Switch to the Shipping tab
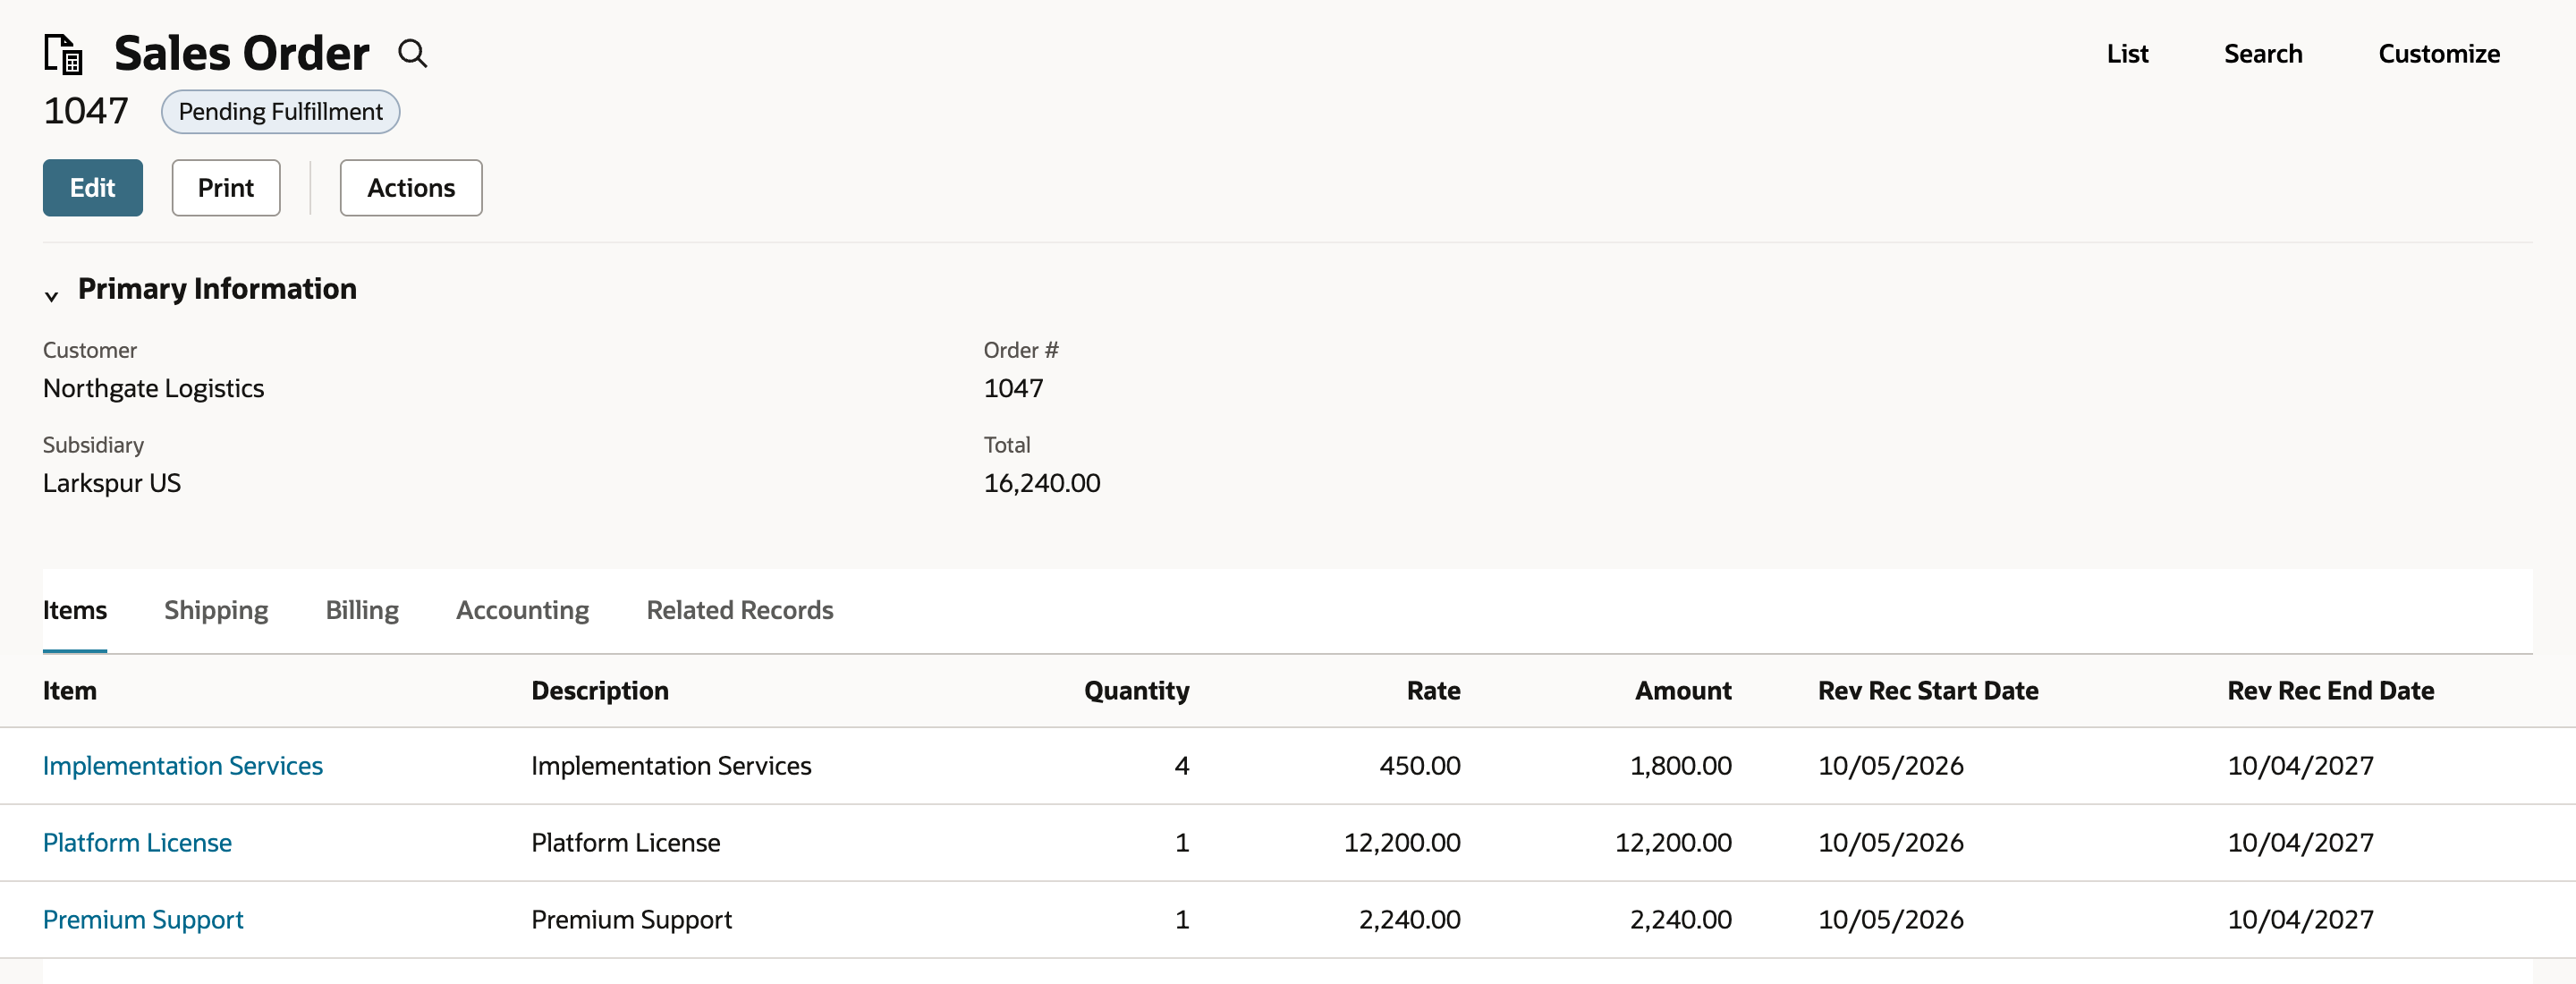Viewport: 2576px width, 984px height. coord(216,610)
